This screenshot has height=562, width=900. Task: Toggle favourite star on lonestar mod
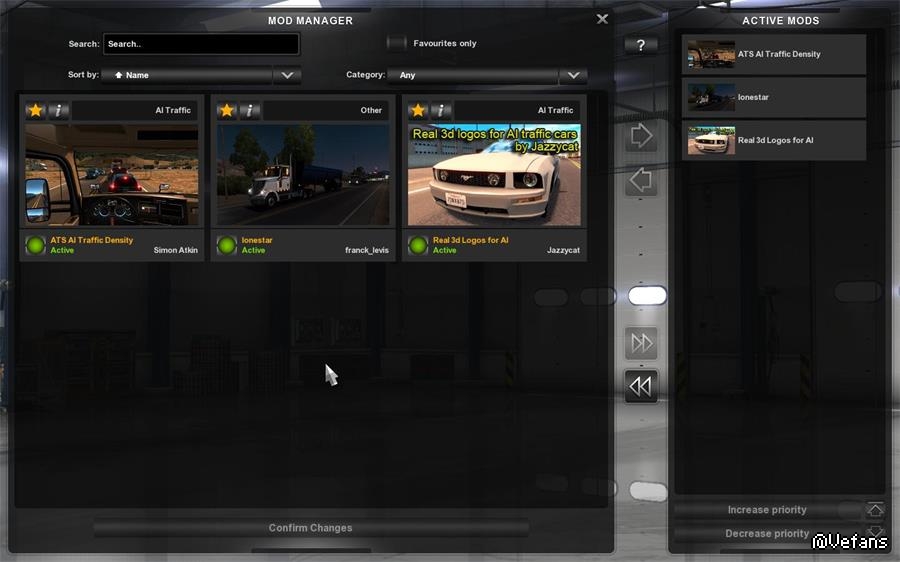coord(227,110)
